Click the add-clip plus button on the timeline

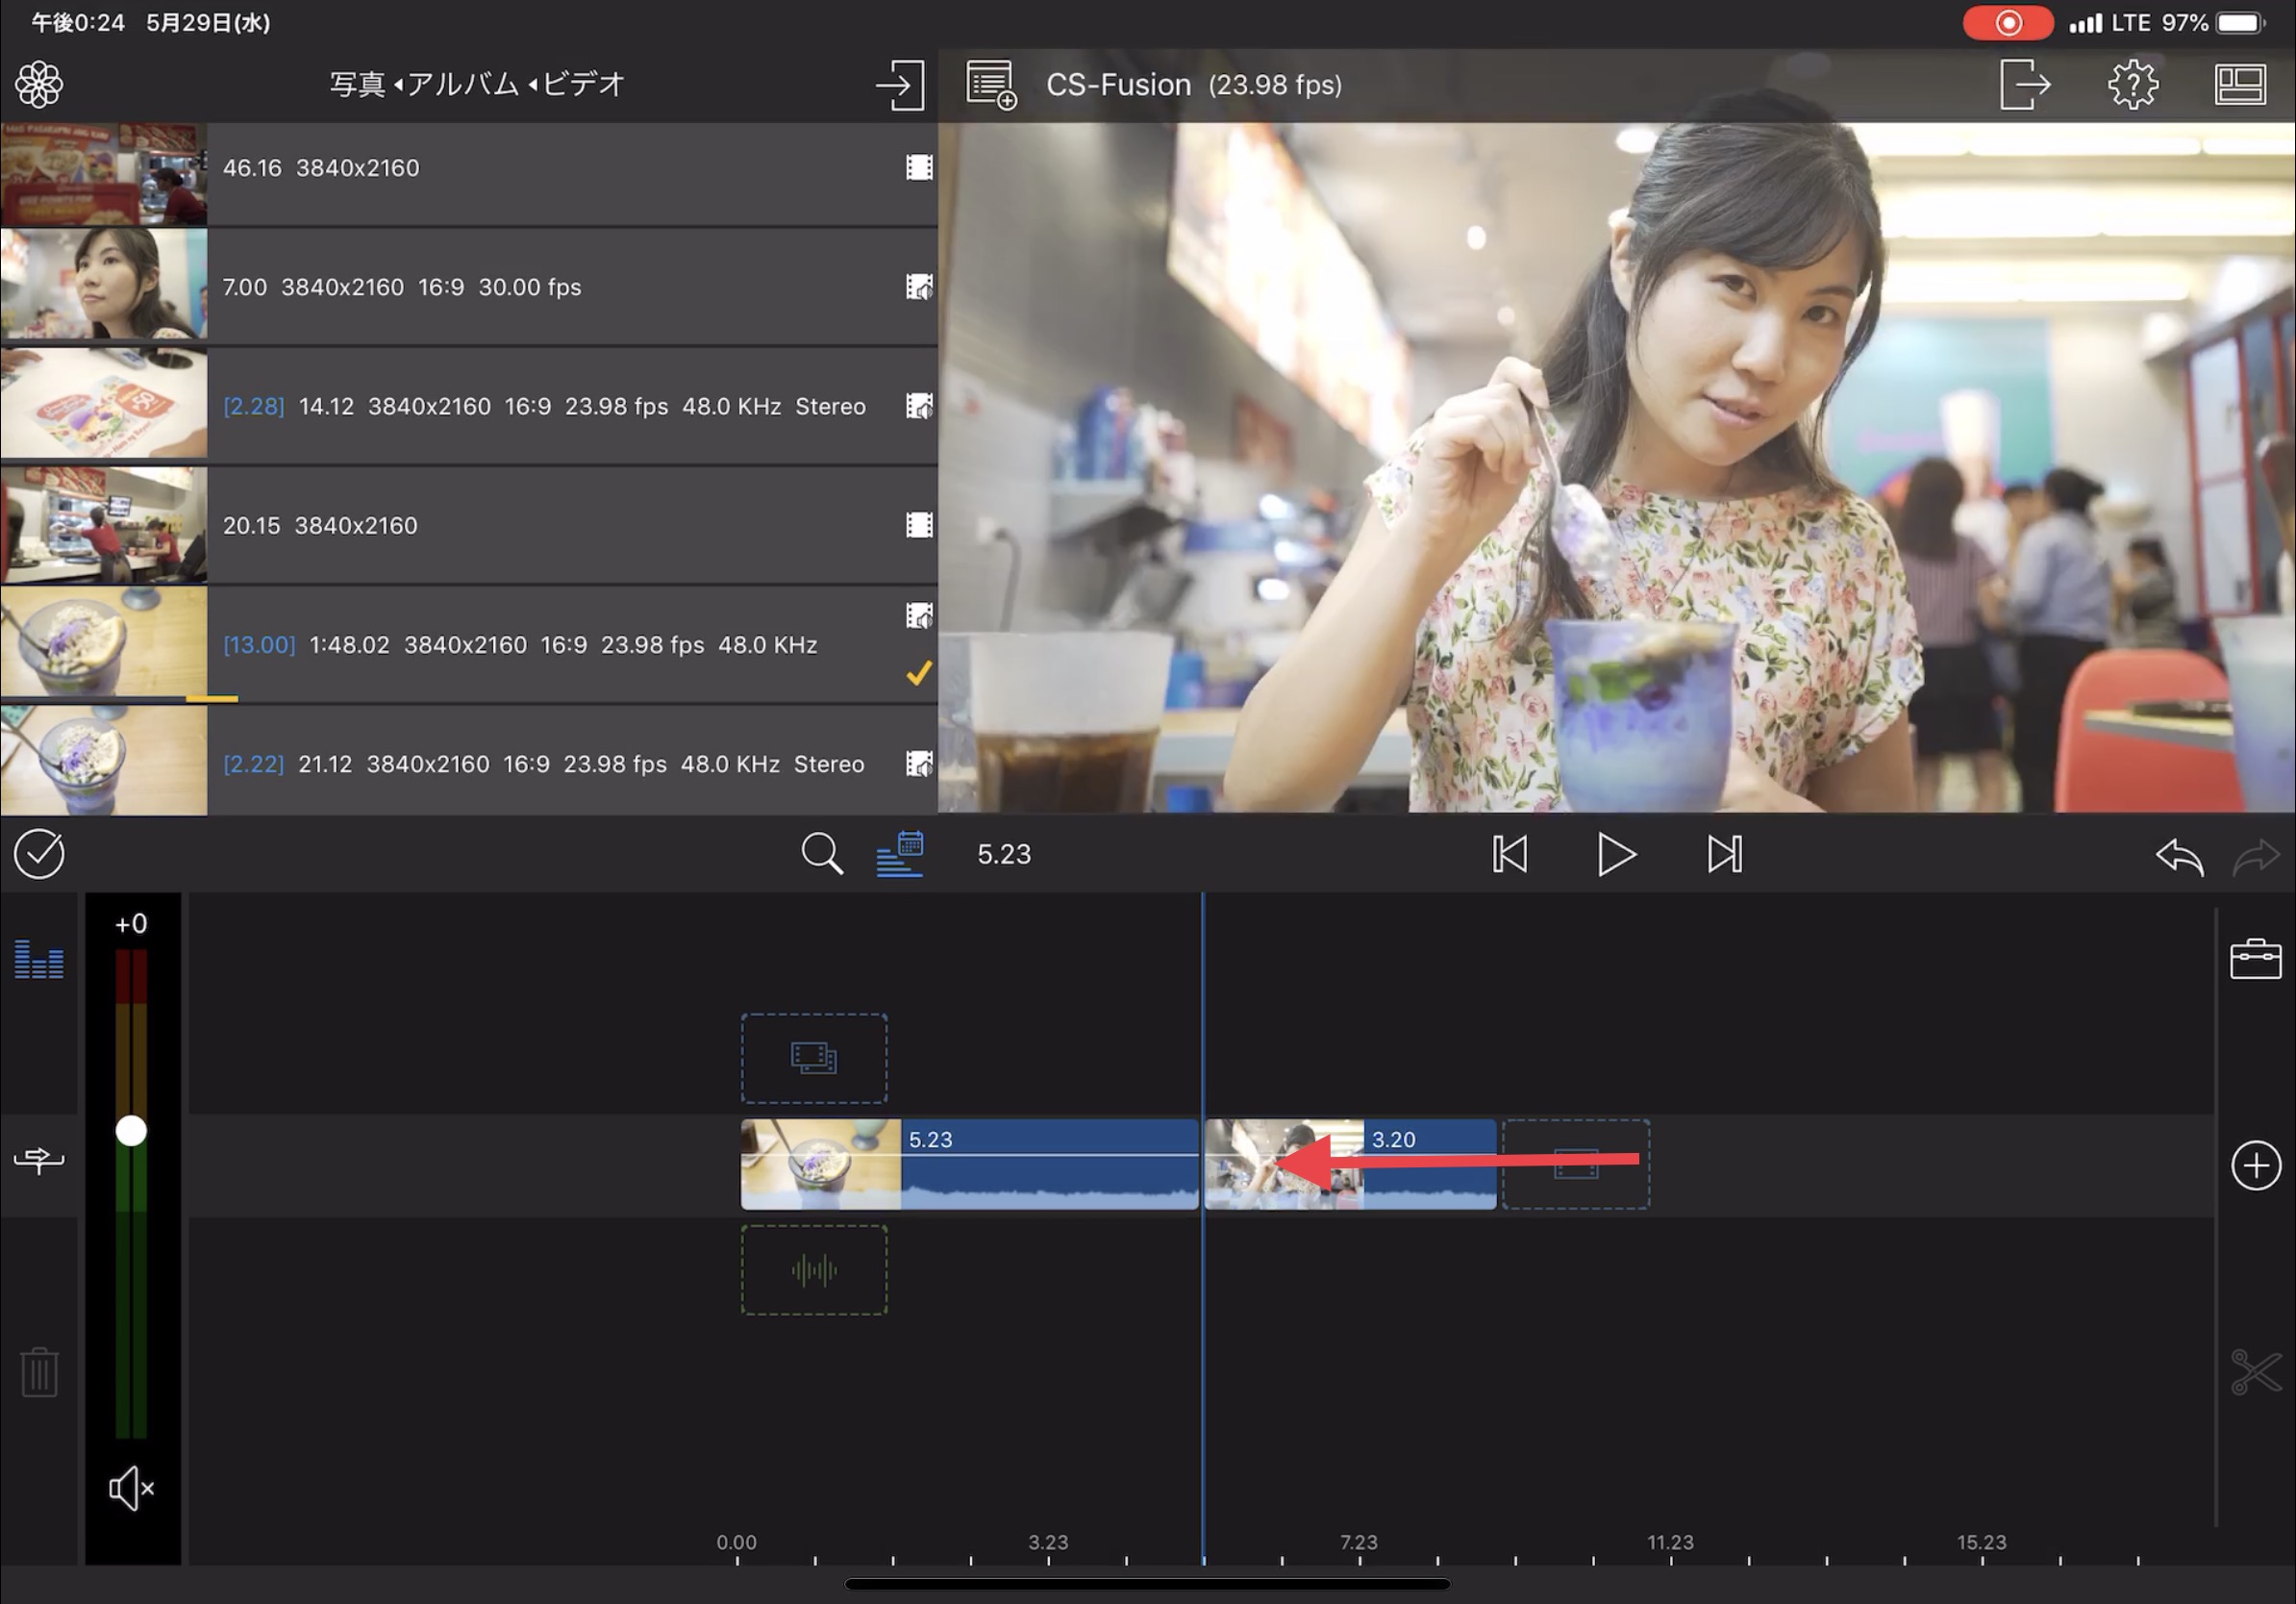tap(2254, 1165)
